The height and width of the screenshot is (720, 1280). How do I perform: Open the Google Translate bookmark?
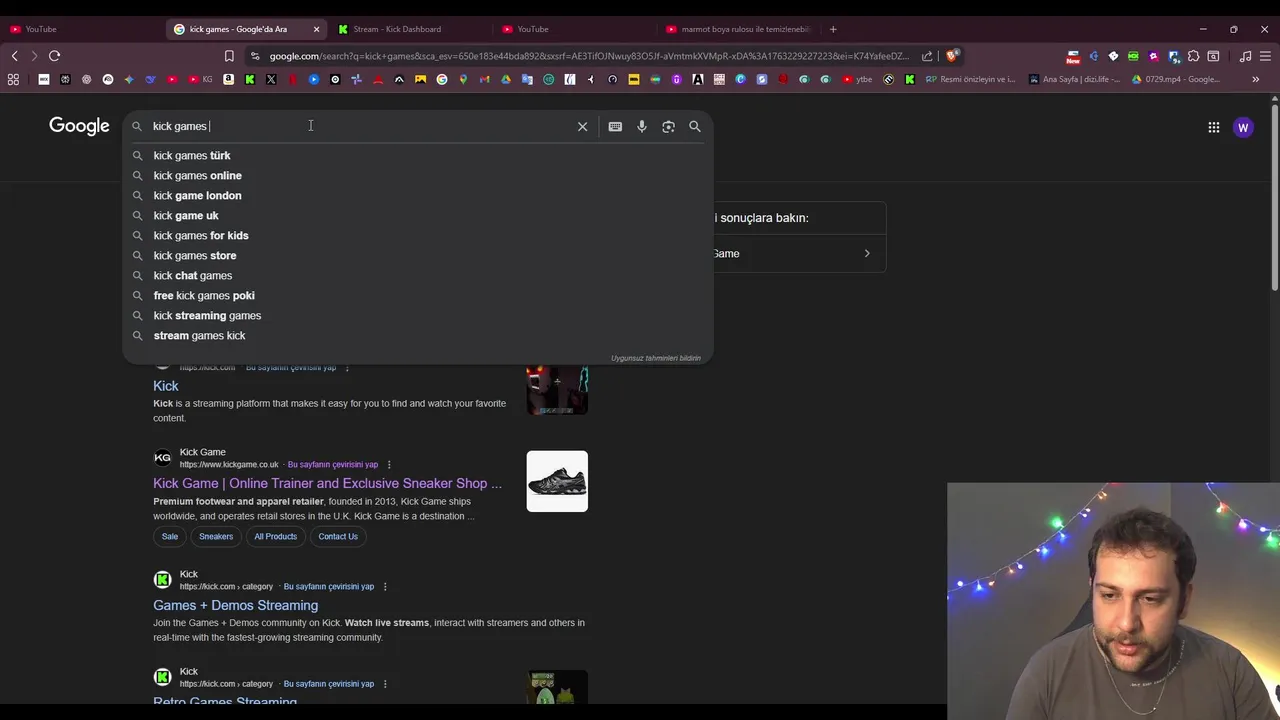(527, 79)
